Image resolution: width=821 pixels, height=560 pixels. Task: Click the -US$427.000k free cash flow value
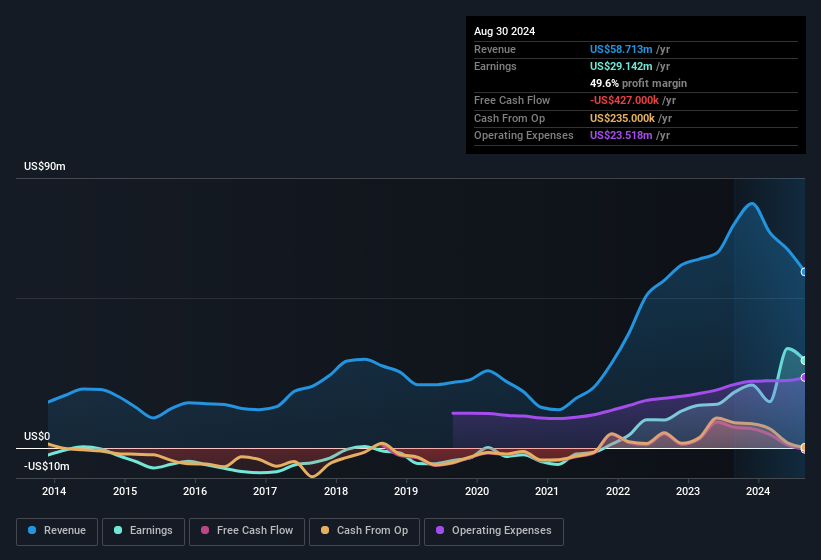pyautogui.click(x=624, y=100)
